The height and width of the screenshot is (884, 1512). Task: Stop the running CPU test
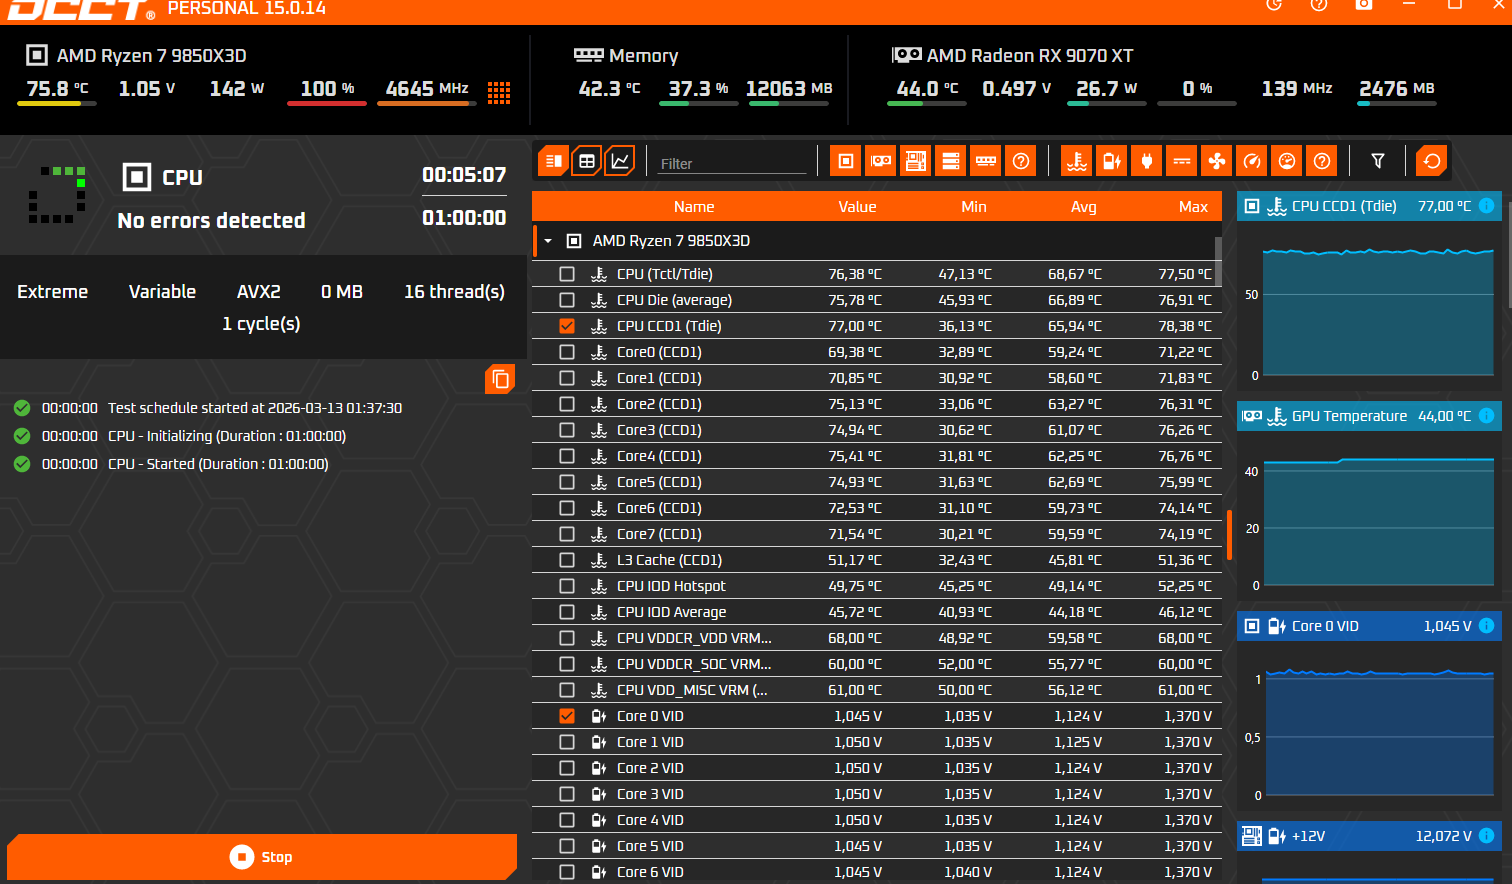coord(262,857)
